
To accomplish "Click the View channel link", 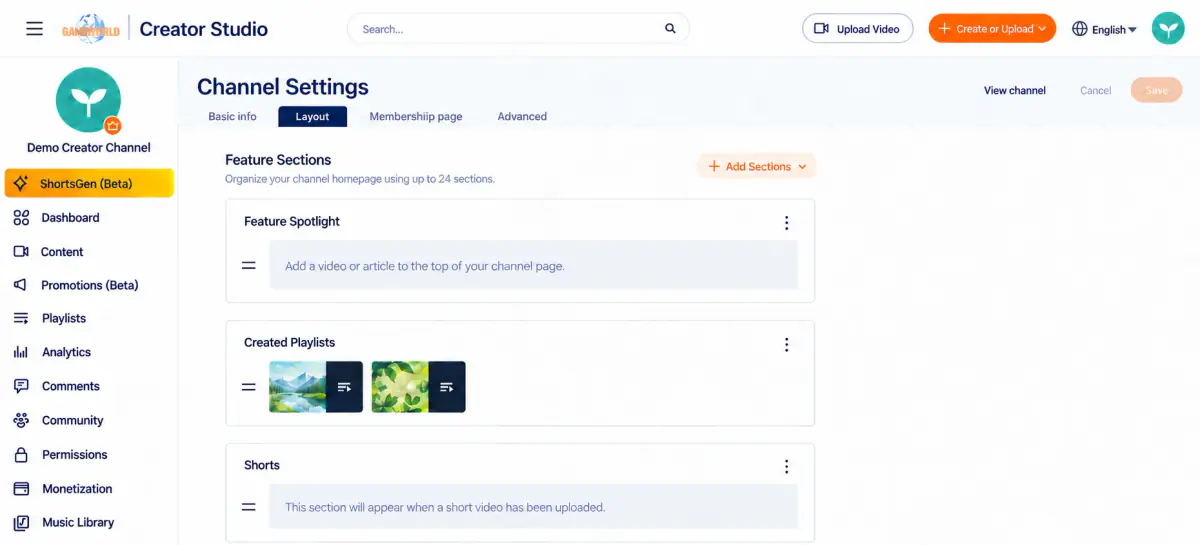I will coord(1015,90).
